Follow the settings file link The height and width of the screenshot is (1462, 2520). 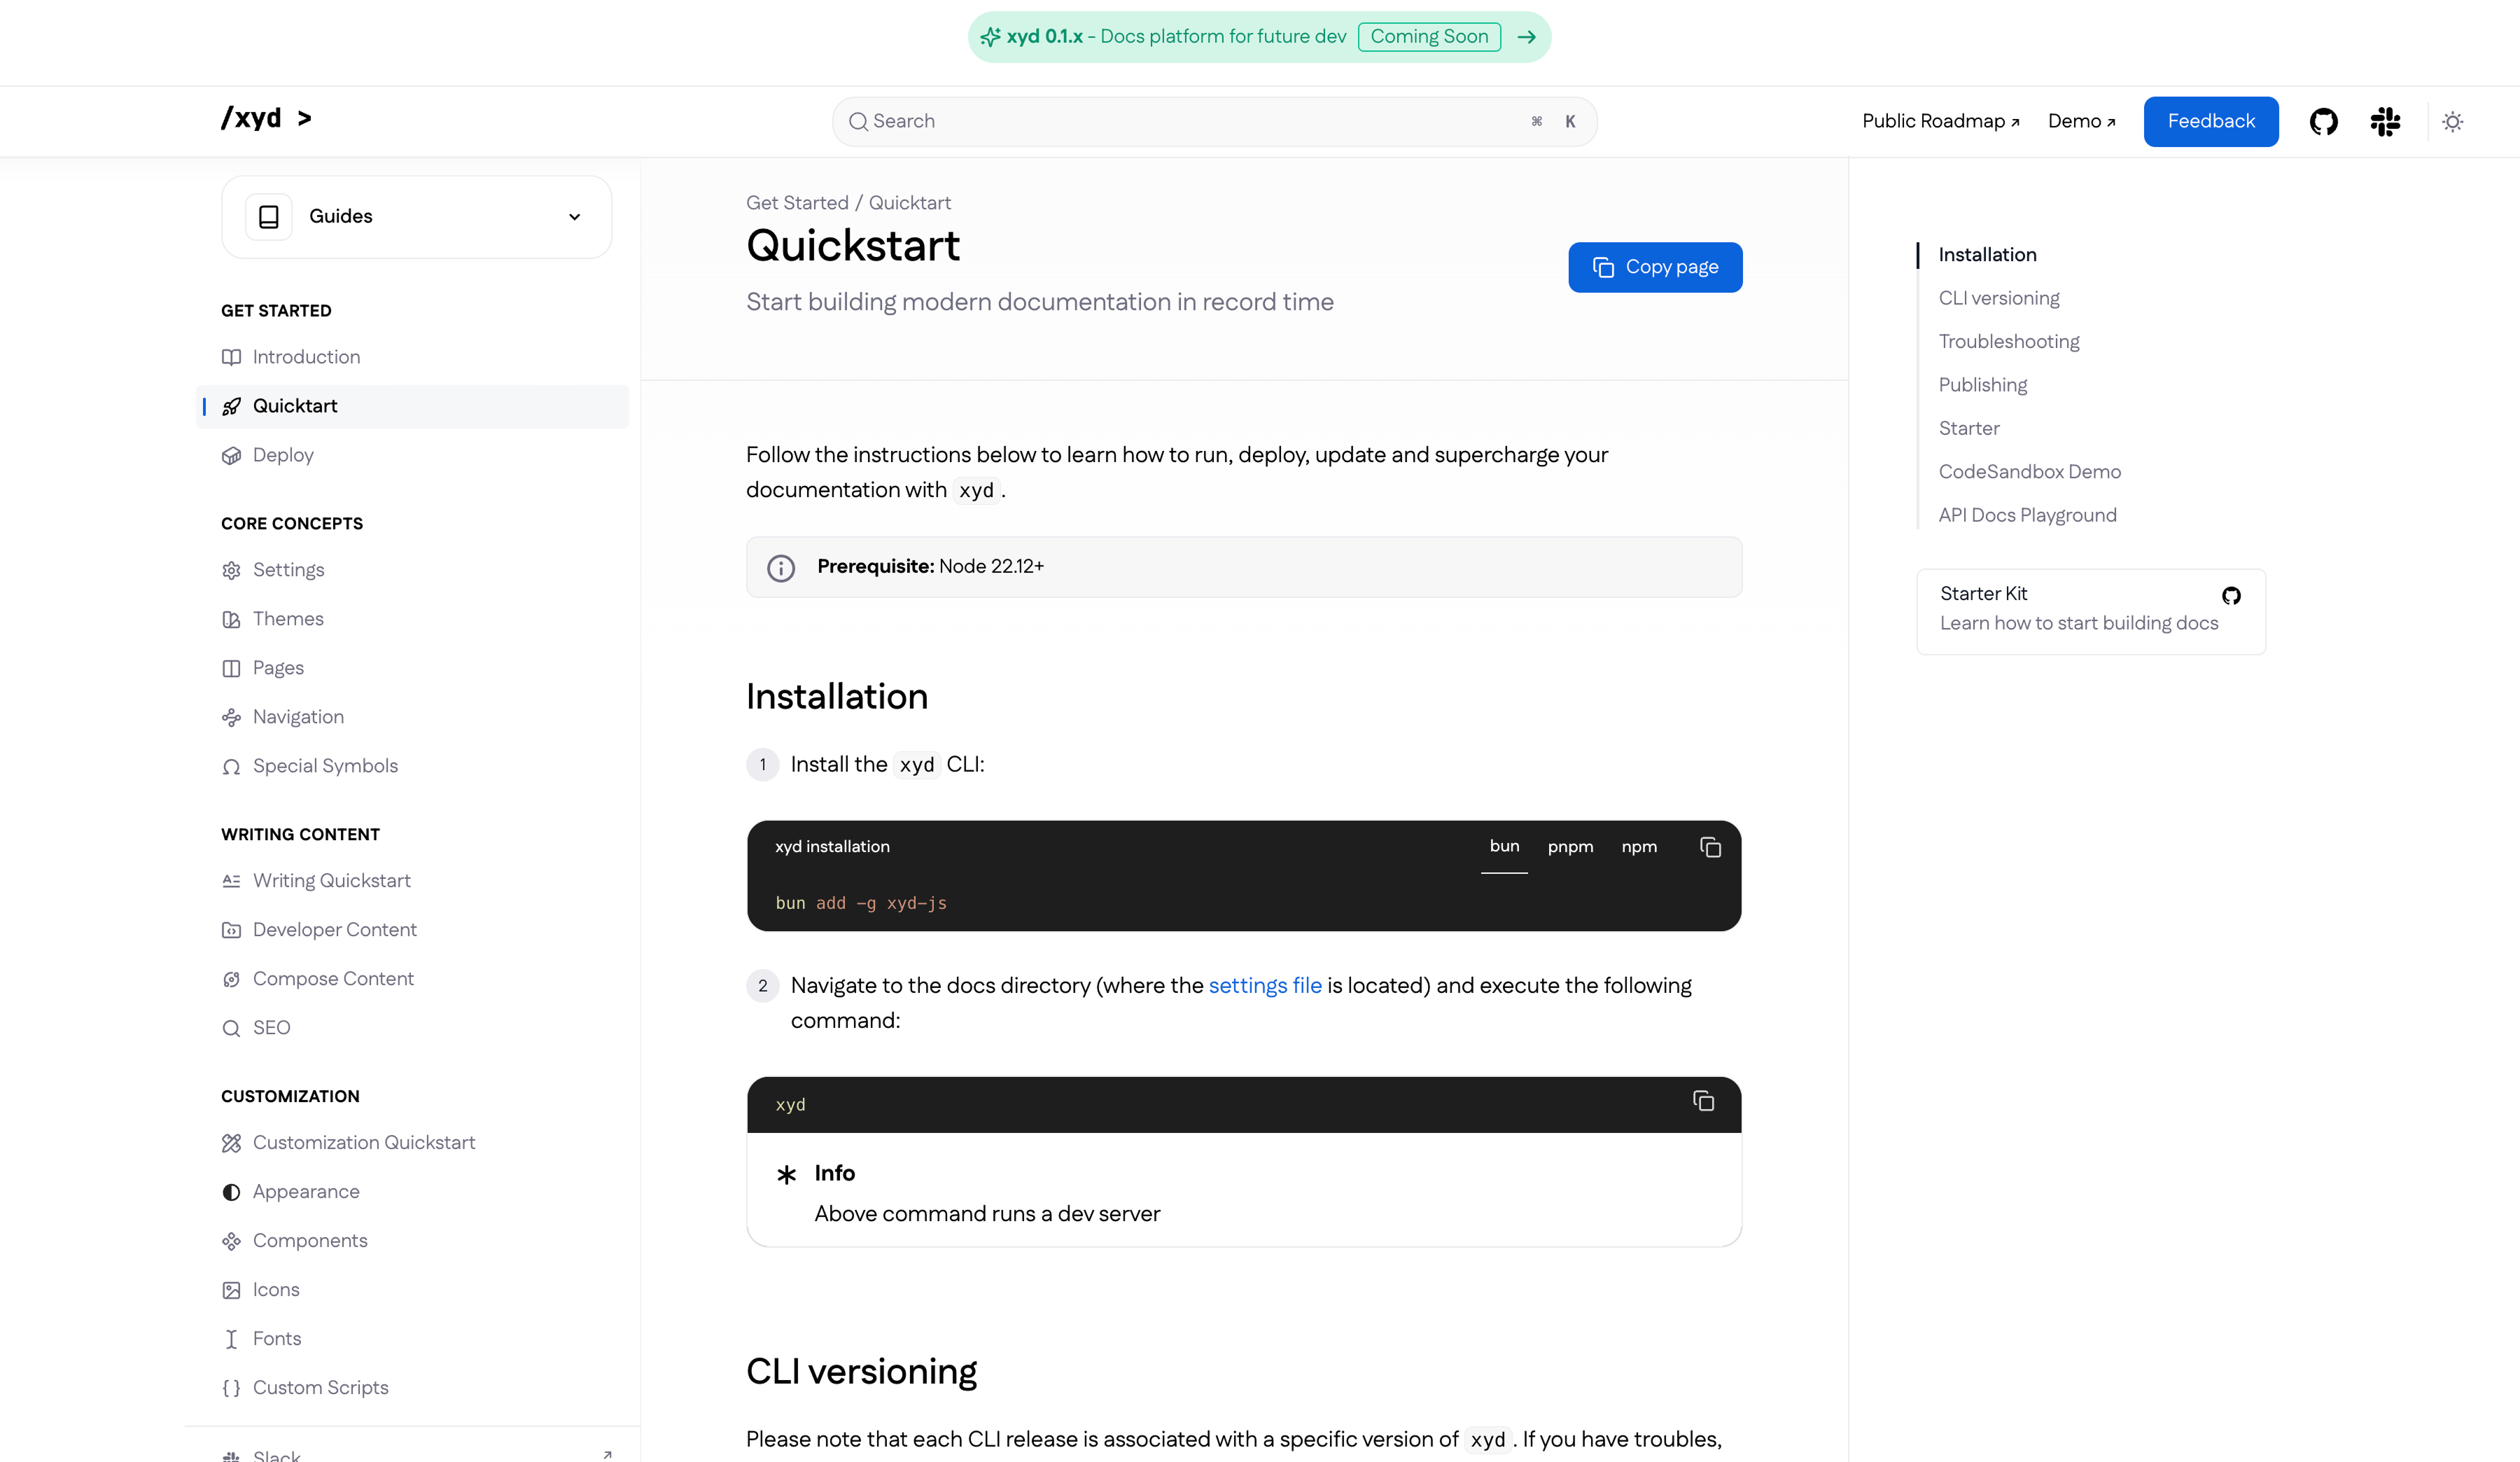pos(1265,985)
